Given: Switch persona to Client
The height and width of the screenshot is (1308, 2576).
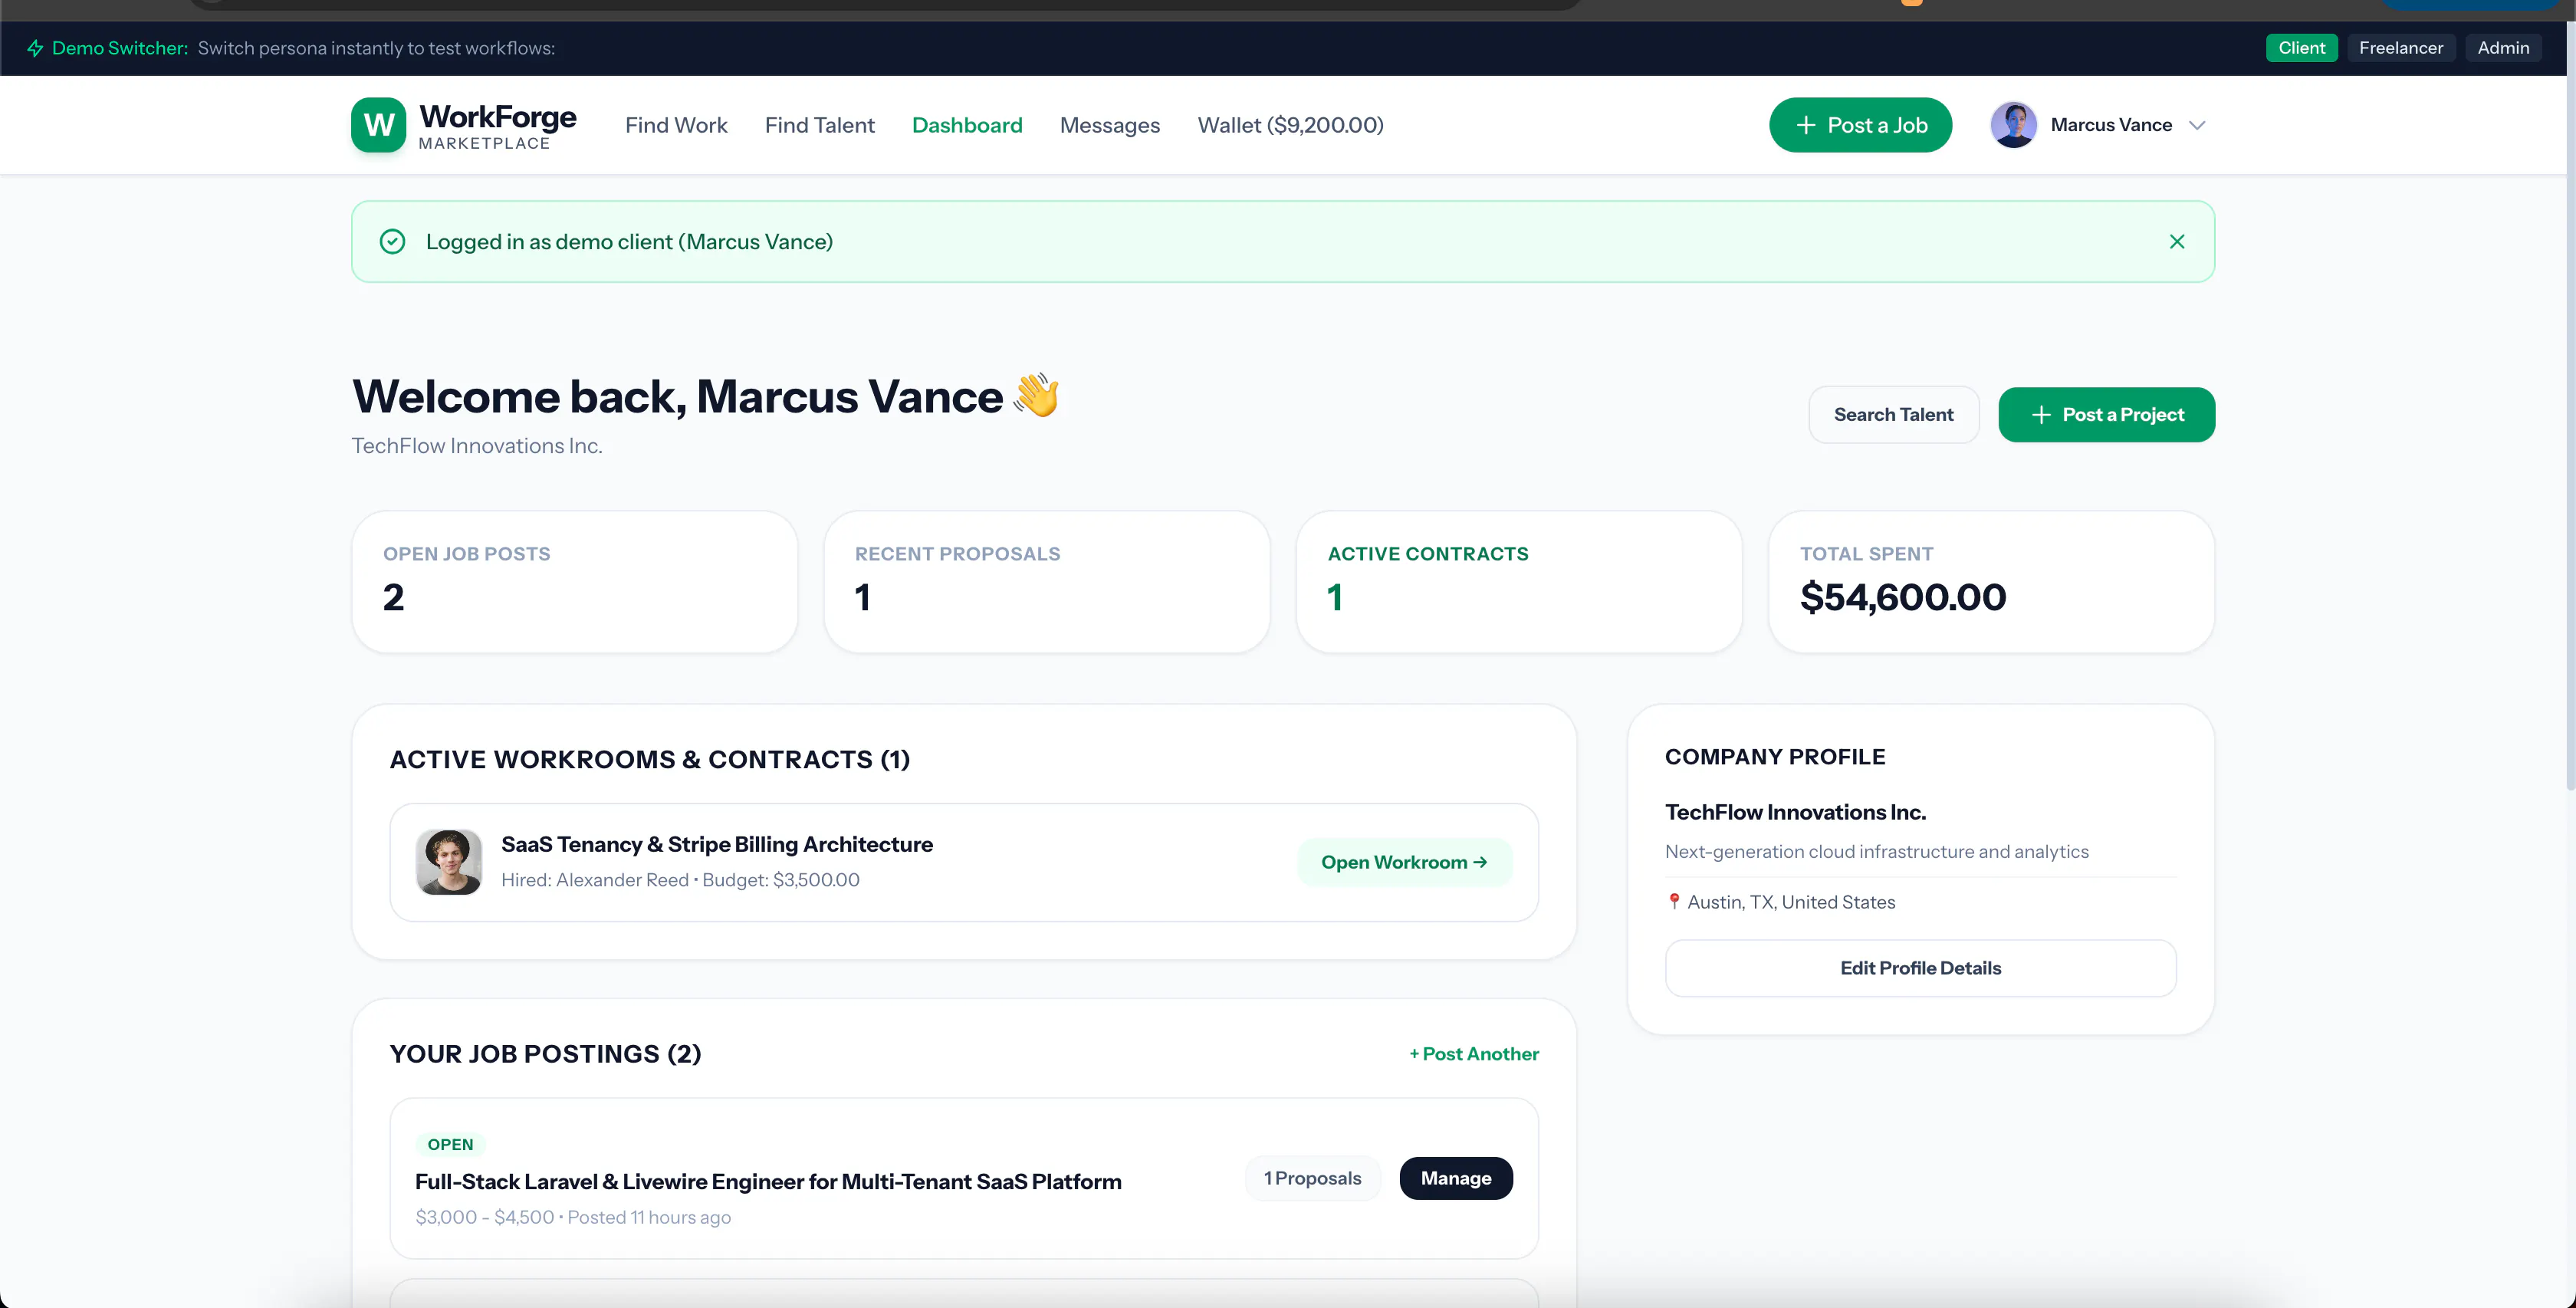Looking at the screenshot, I should 2301,48.
